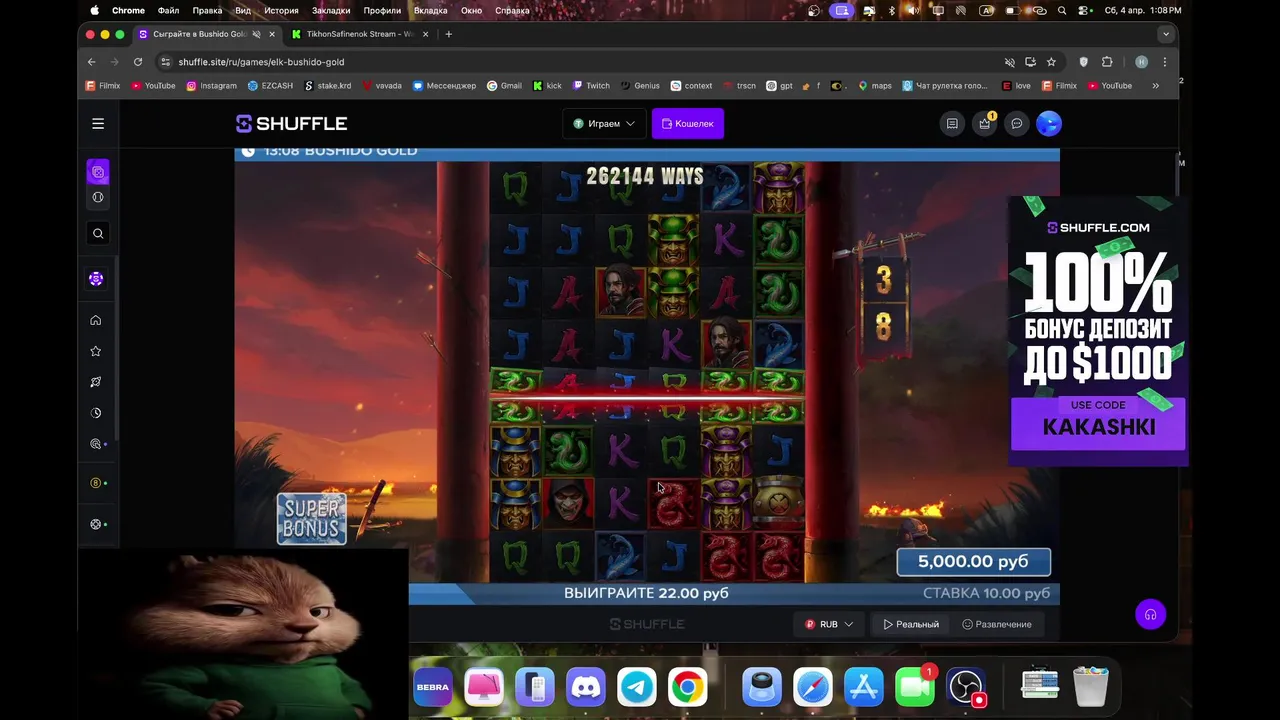The width and height of the screenshot is (1280, 720).
Task: Open the История menu
Action: [x=282, y=10]
